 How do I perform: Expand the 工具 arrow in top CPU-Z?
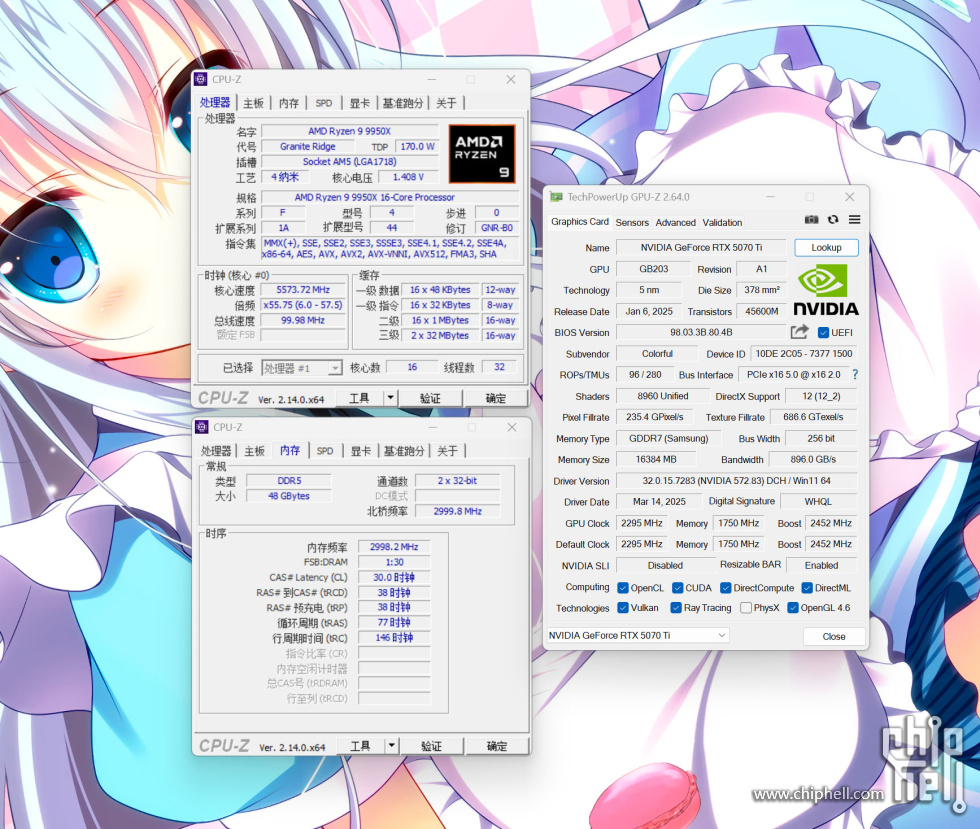390,398
